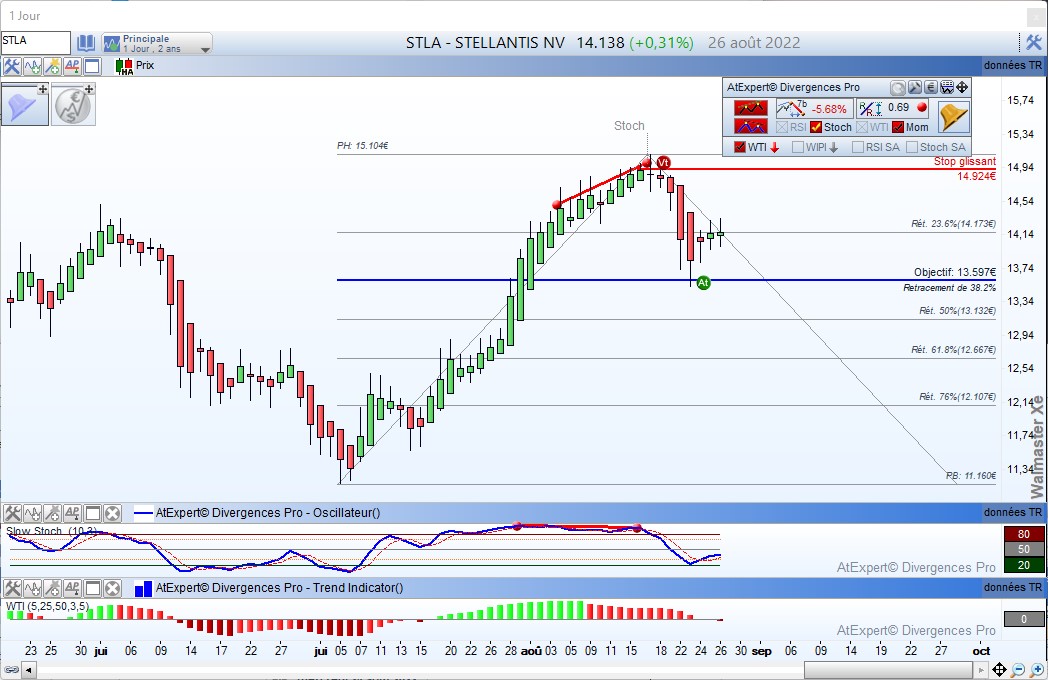The image size is (1048, 680).
Task: Click scroll-left arrow on the bottom scrollbar
Action: (x=29, y=669)
